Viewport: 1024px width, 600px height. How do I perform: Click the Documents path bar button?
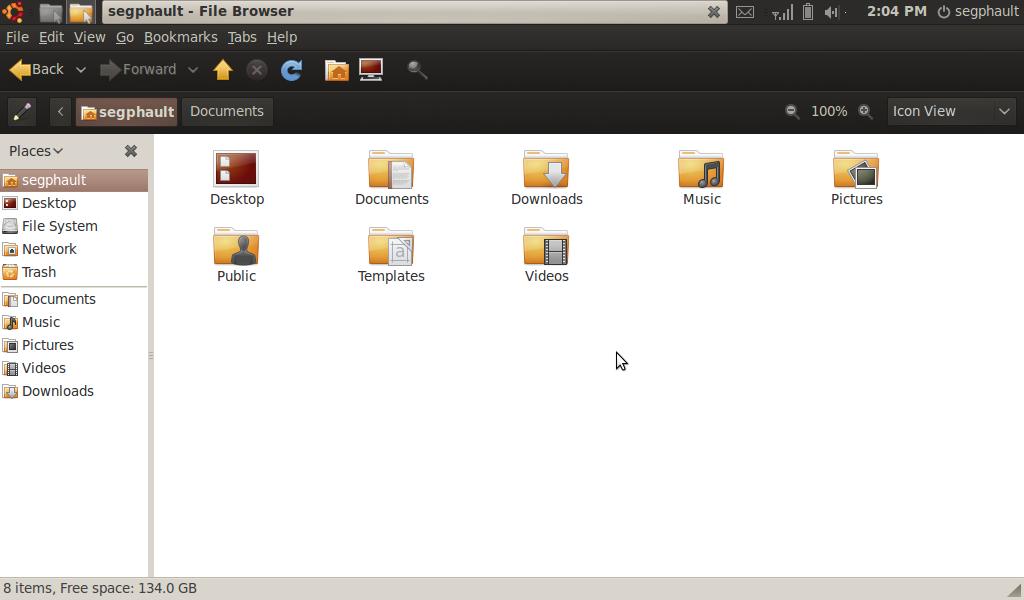[227, 112]
